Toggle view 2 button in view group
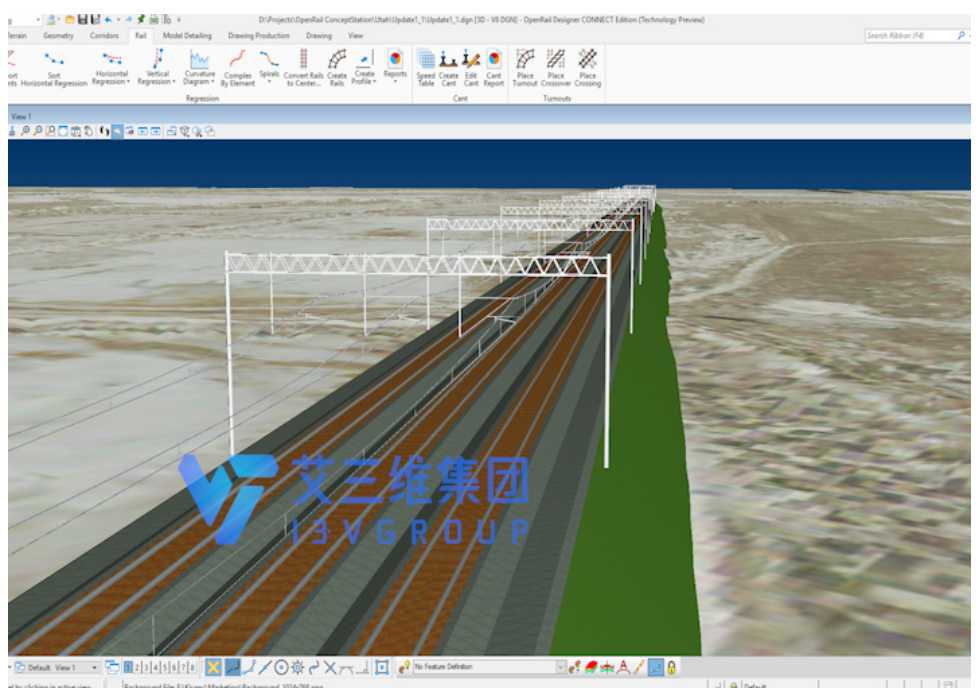Screen dimensions: 978x694 click(x=137, y=667)
